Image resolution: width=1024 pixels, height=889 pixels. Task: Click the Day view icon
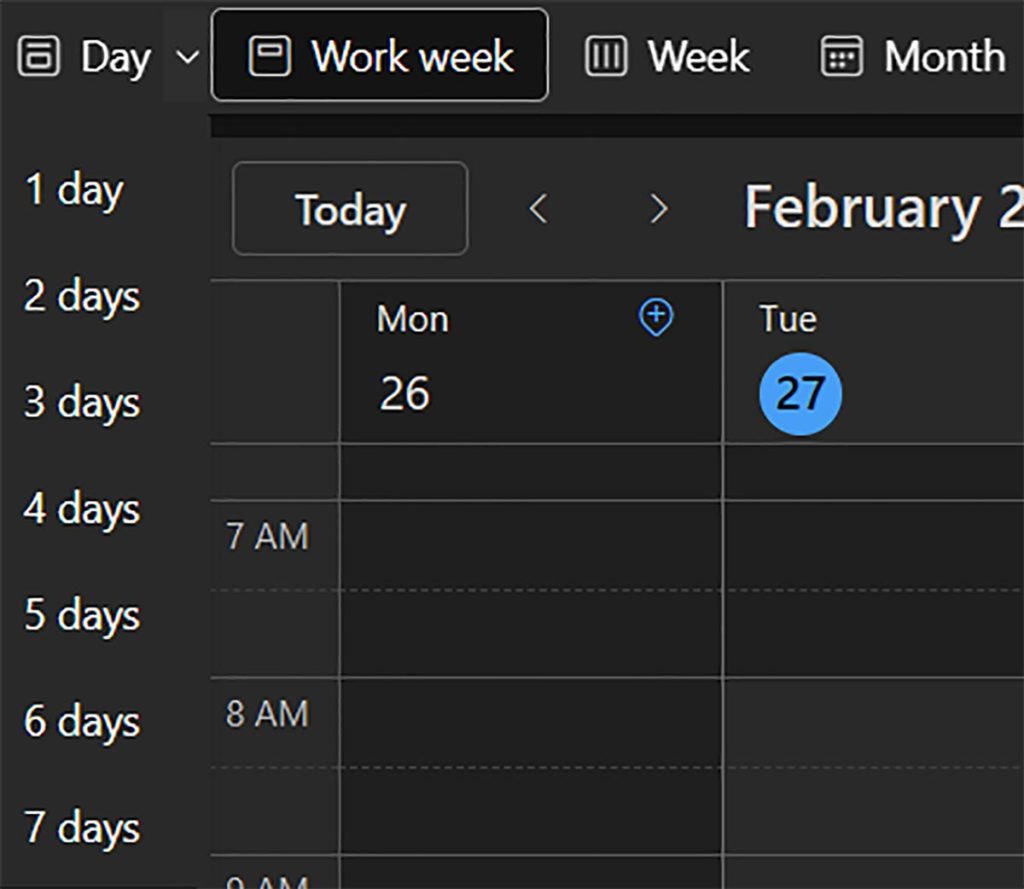[x=38, y=57]
